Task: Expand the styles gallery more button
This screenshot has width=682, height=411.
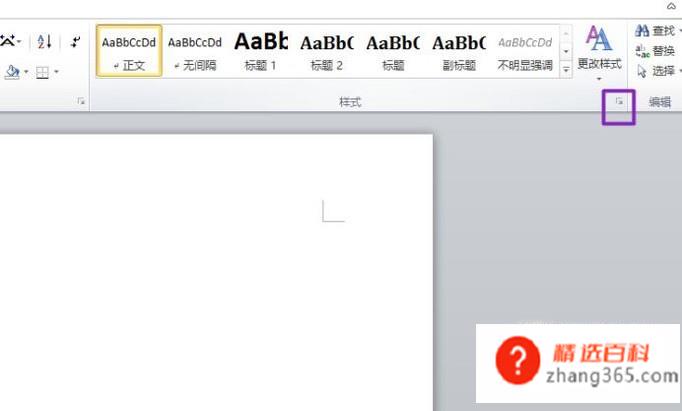Action: [566, 69]
